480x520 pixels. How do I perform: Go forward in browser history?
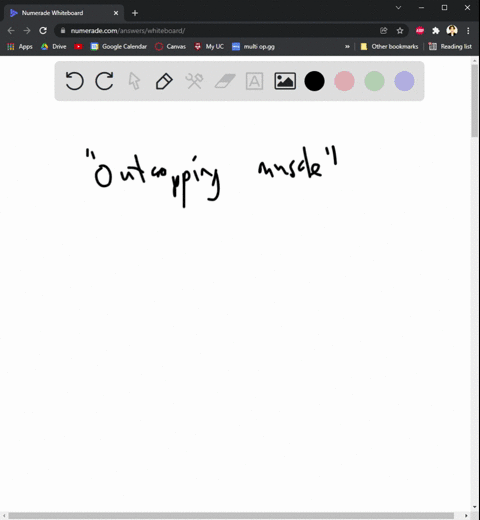pos(27,31)
